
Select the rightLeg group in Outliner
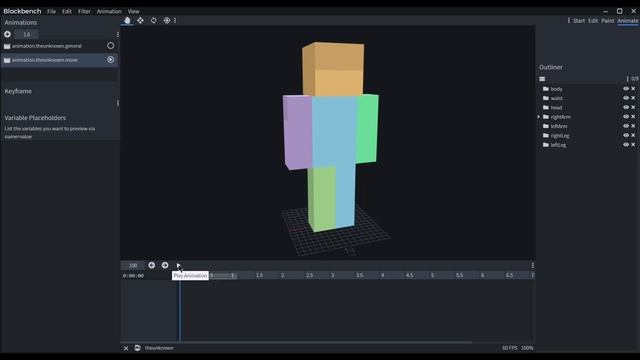pyautogui.click(x=560, y=136)
